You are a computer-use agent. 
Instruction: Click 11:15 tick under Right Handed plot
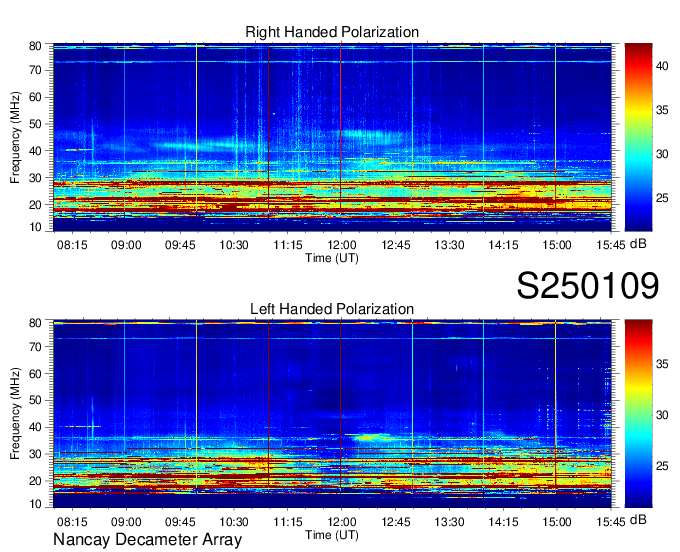click(288, 245)
